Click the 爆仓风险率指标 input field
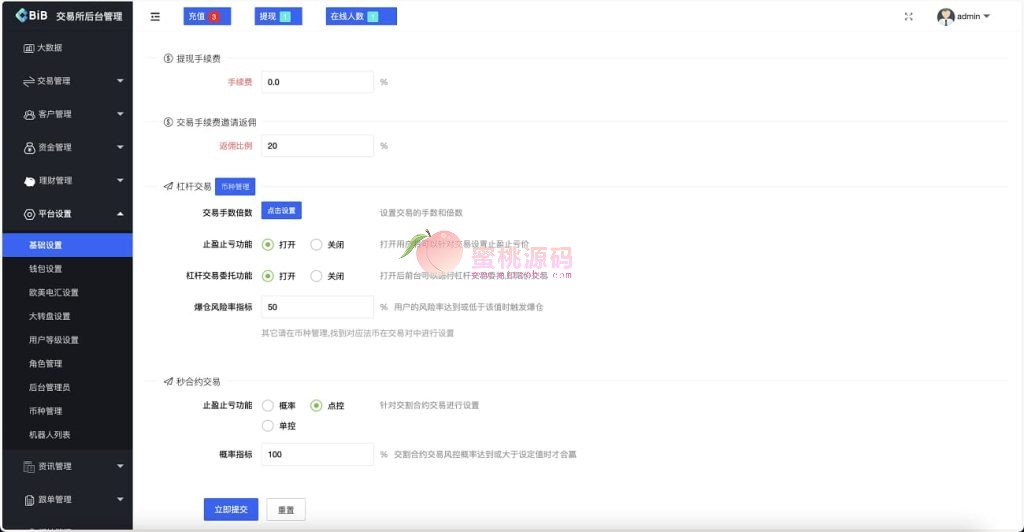This screenshot has height=532, width=1024. (317, 307)
